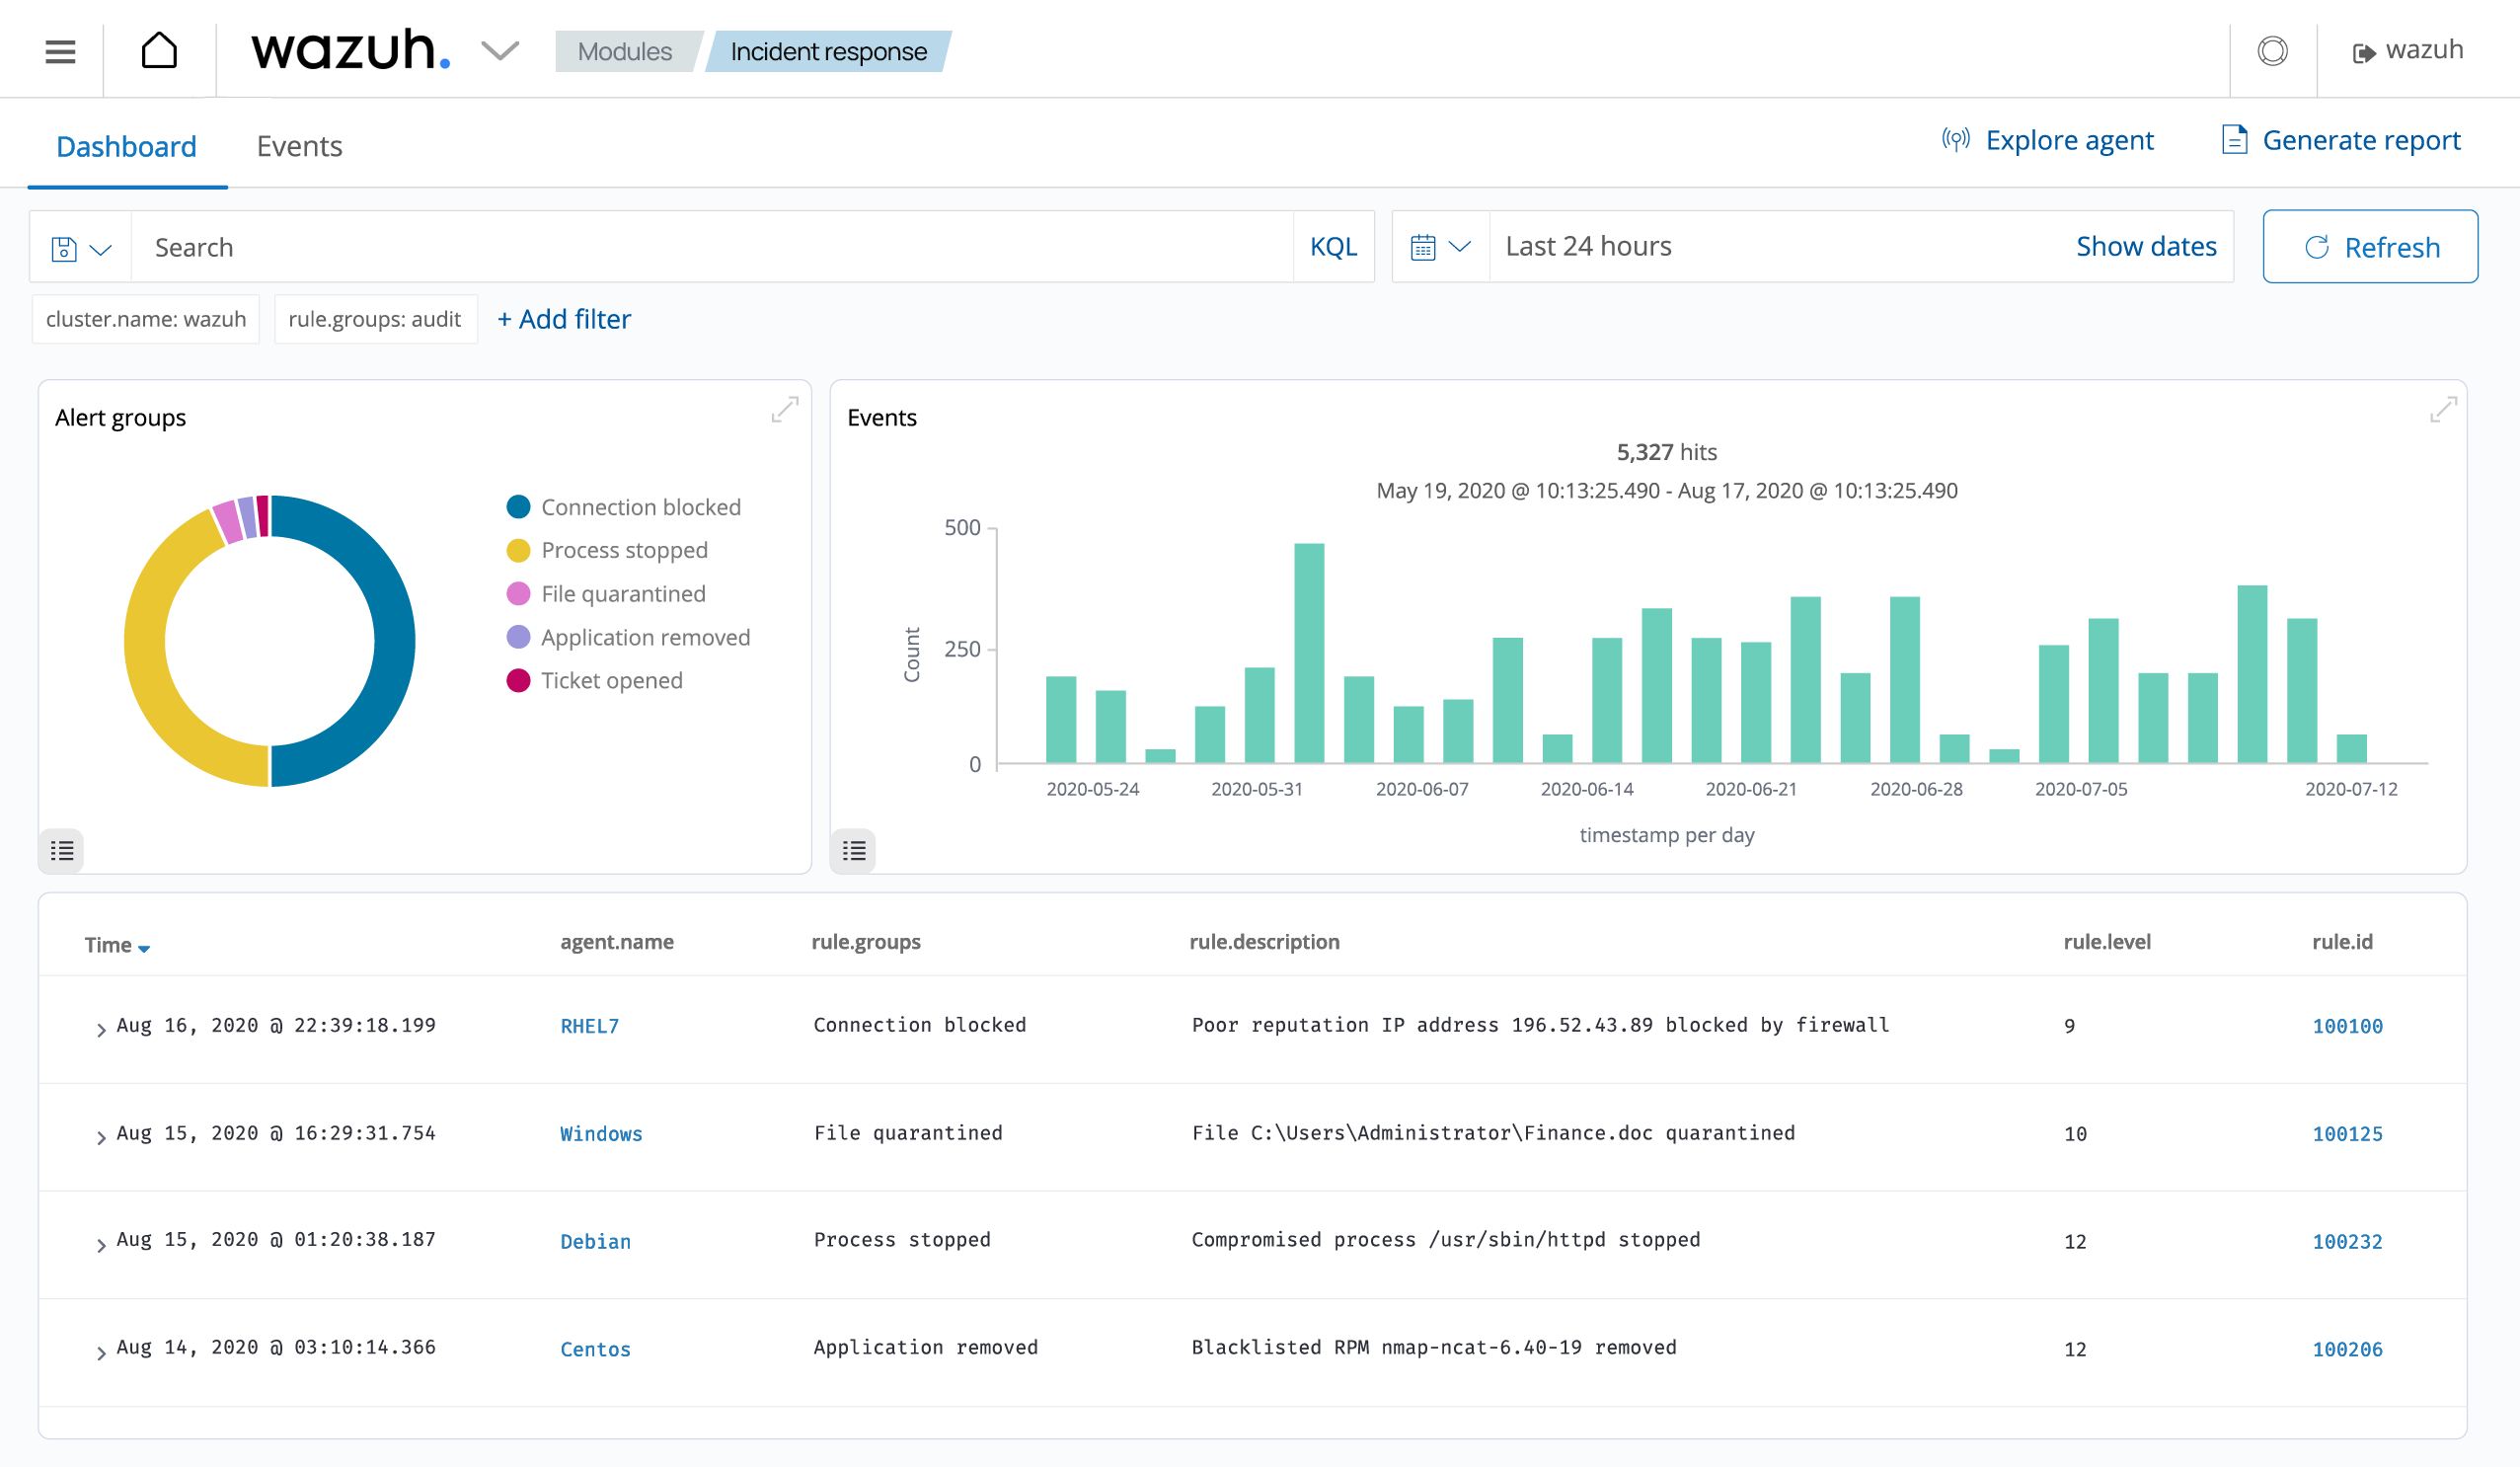Click the Last 24 hours time range
This screenshot has width=2520, height=1467.
point(1588,246)
